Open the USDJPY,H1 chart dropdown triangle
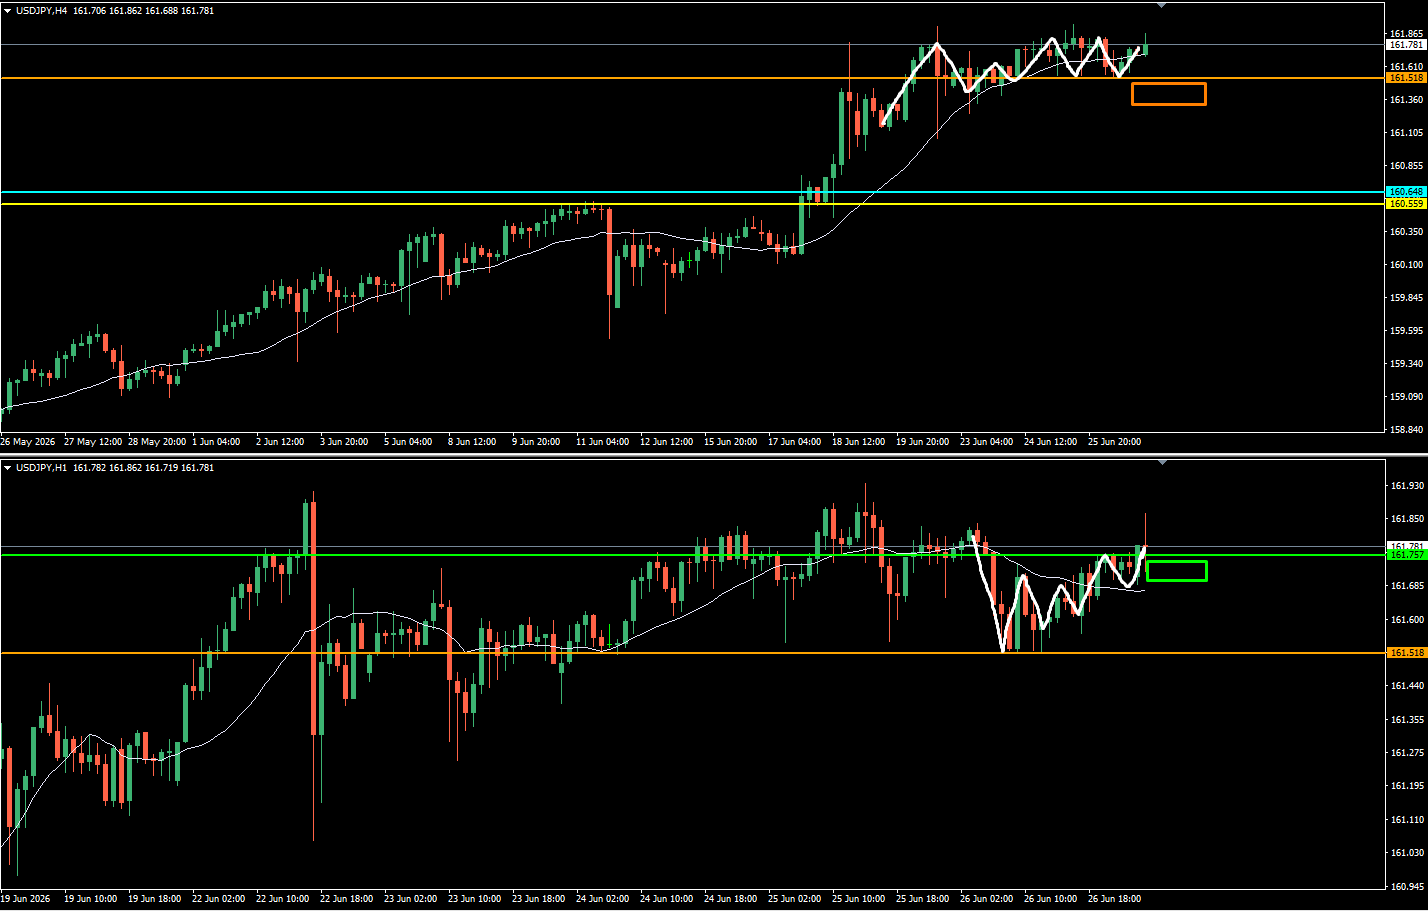 [8, 468]
